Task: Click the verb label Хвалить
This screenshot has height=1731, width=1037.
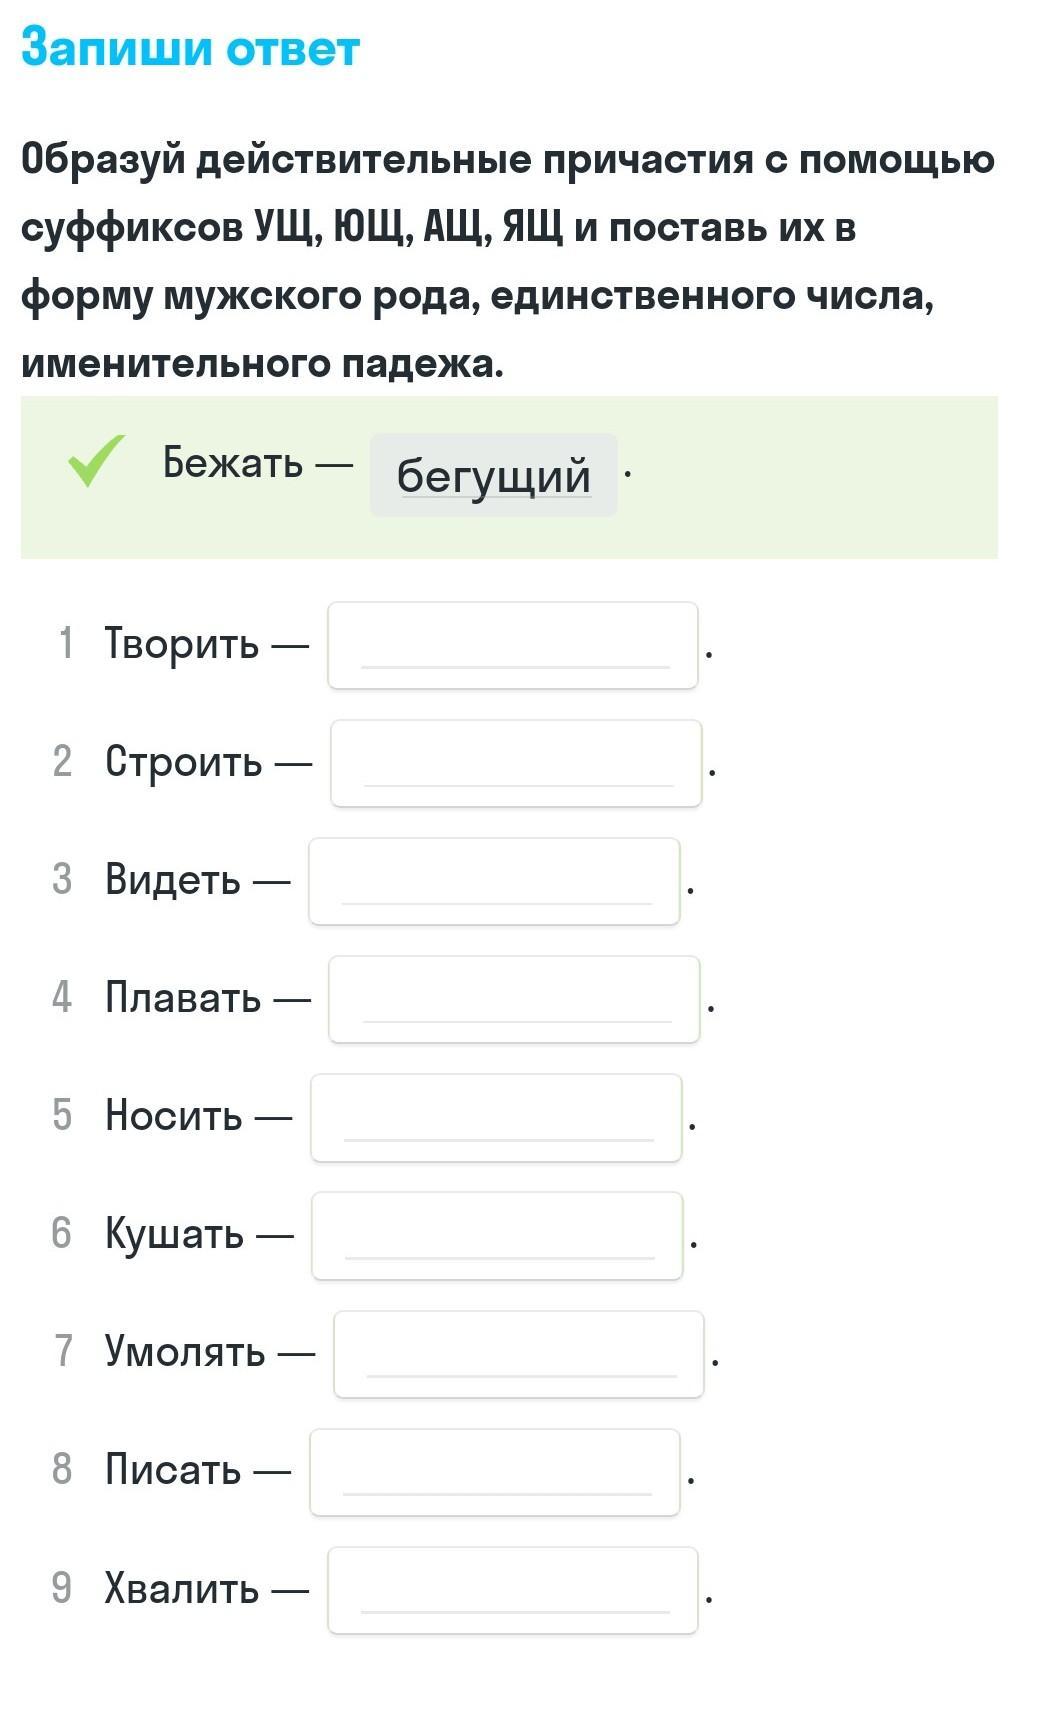Action: 182,1588
